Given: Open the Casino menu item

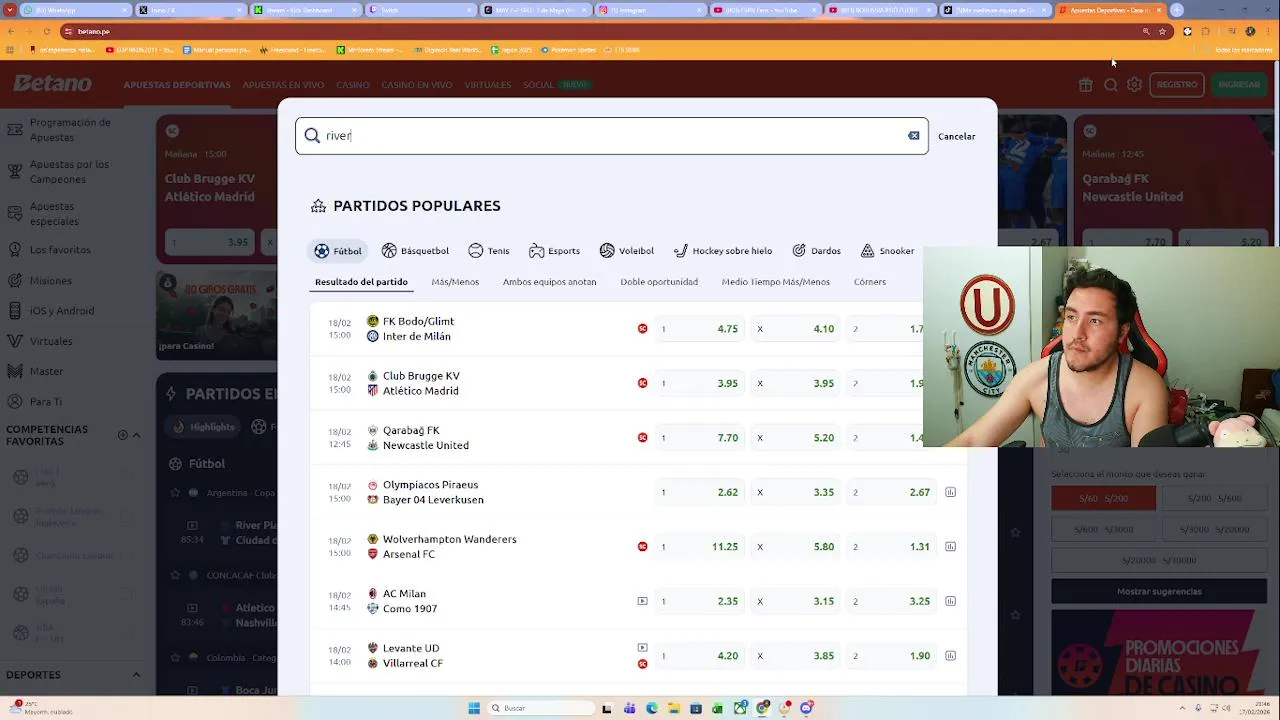Looking at the screenshot, I should [352, 85].
